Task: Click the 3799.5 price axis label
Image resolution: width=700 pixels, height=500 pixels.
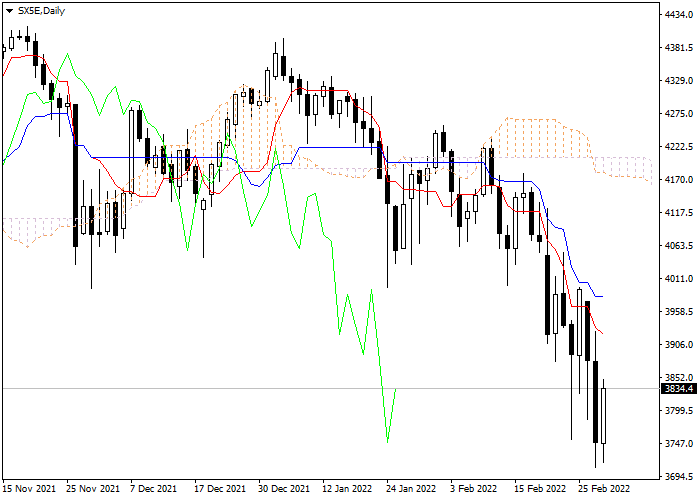Action: [679, 411]
